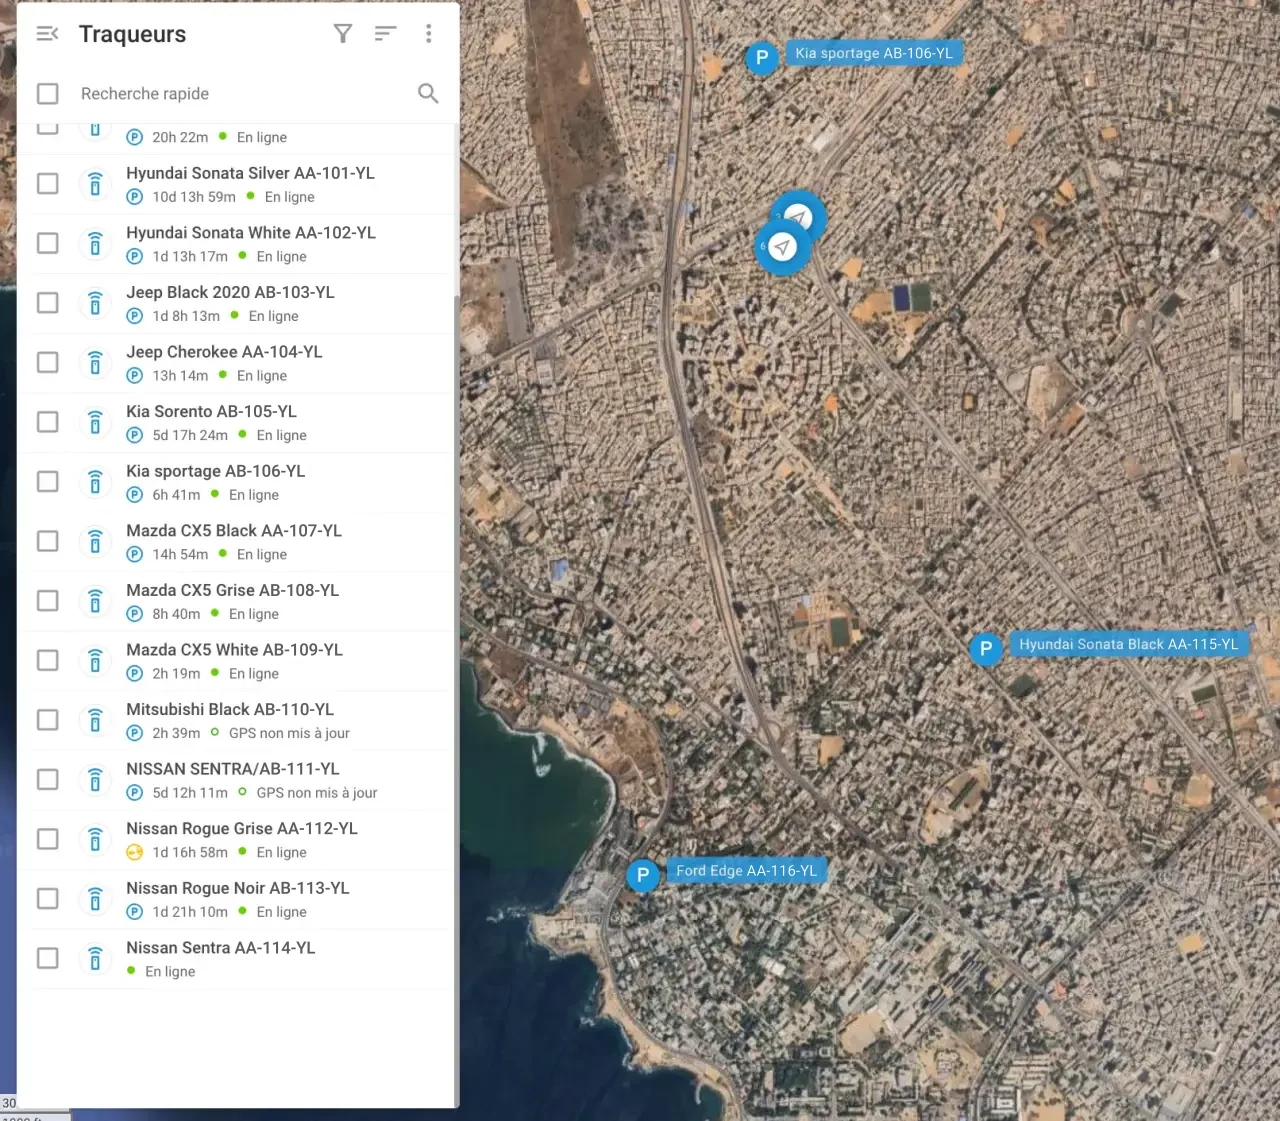Click tracker icon for Kia Sorento AB-105-YL
Image resolution: width=1280 pixels, height=1121 pixels.
pos(95,422)
